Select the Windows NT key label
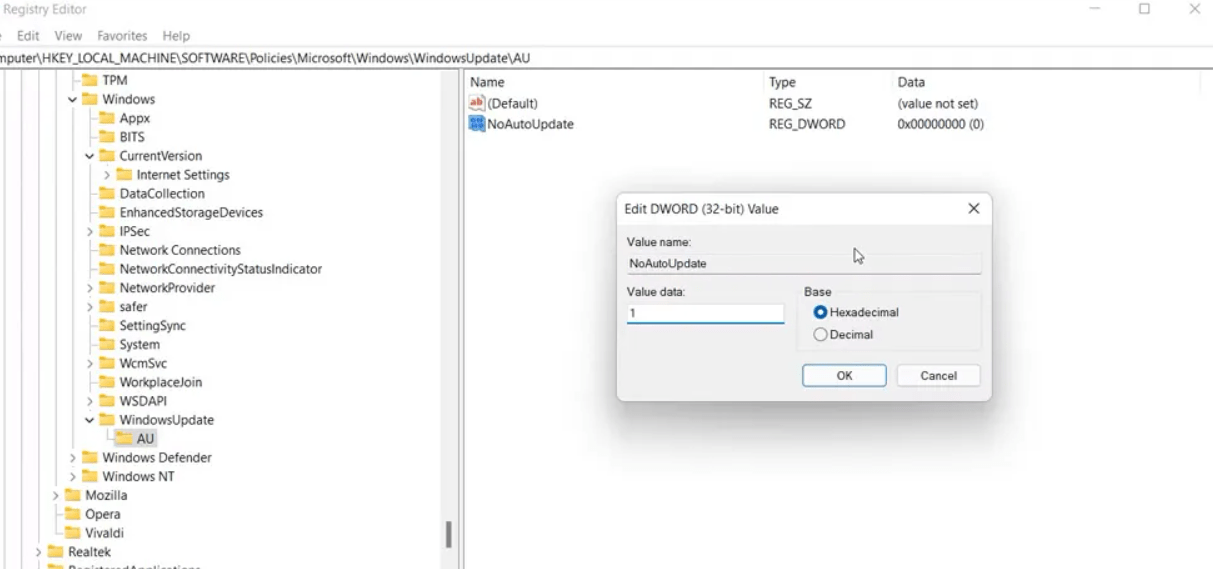 (138, 477)
